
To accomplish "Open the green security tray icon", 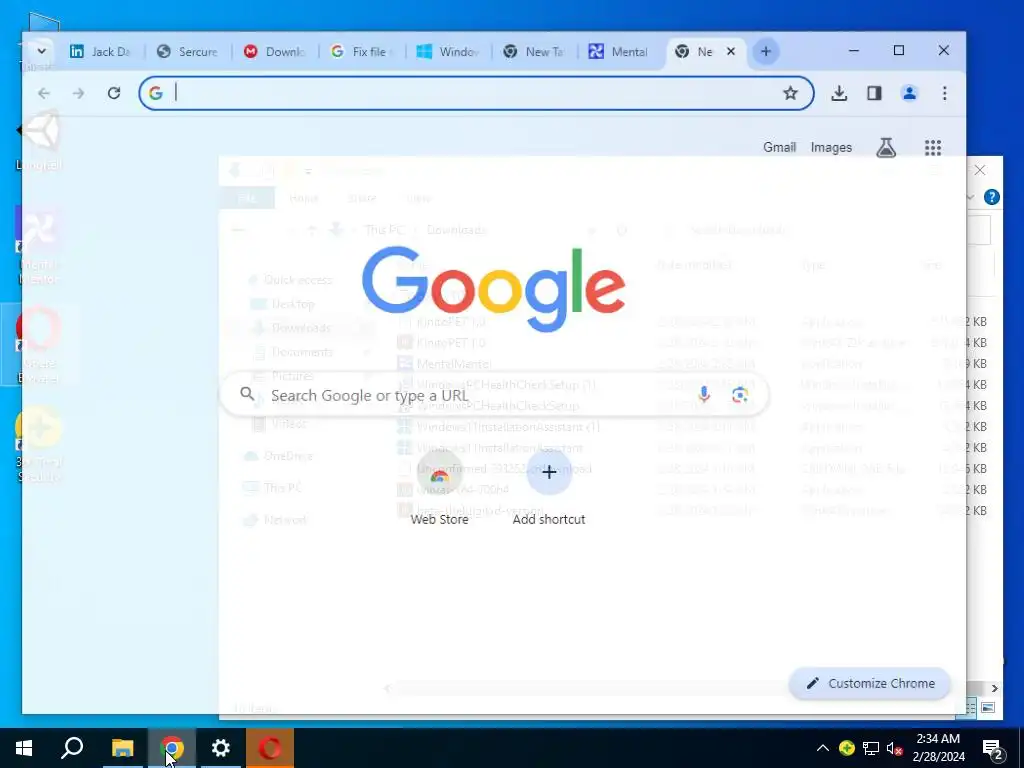I will click(x=846, y=748).
